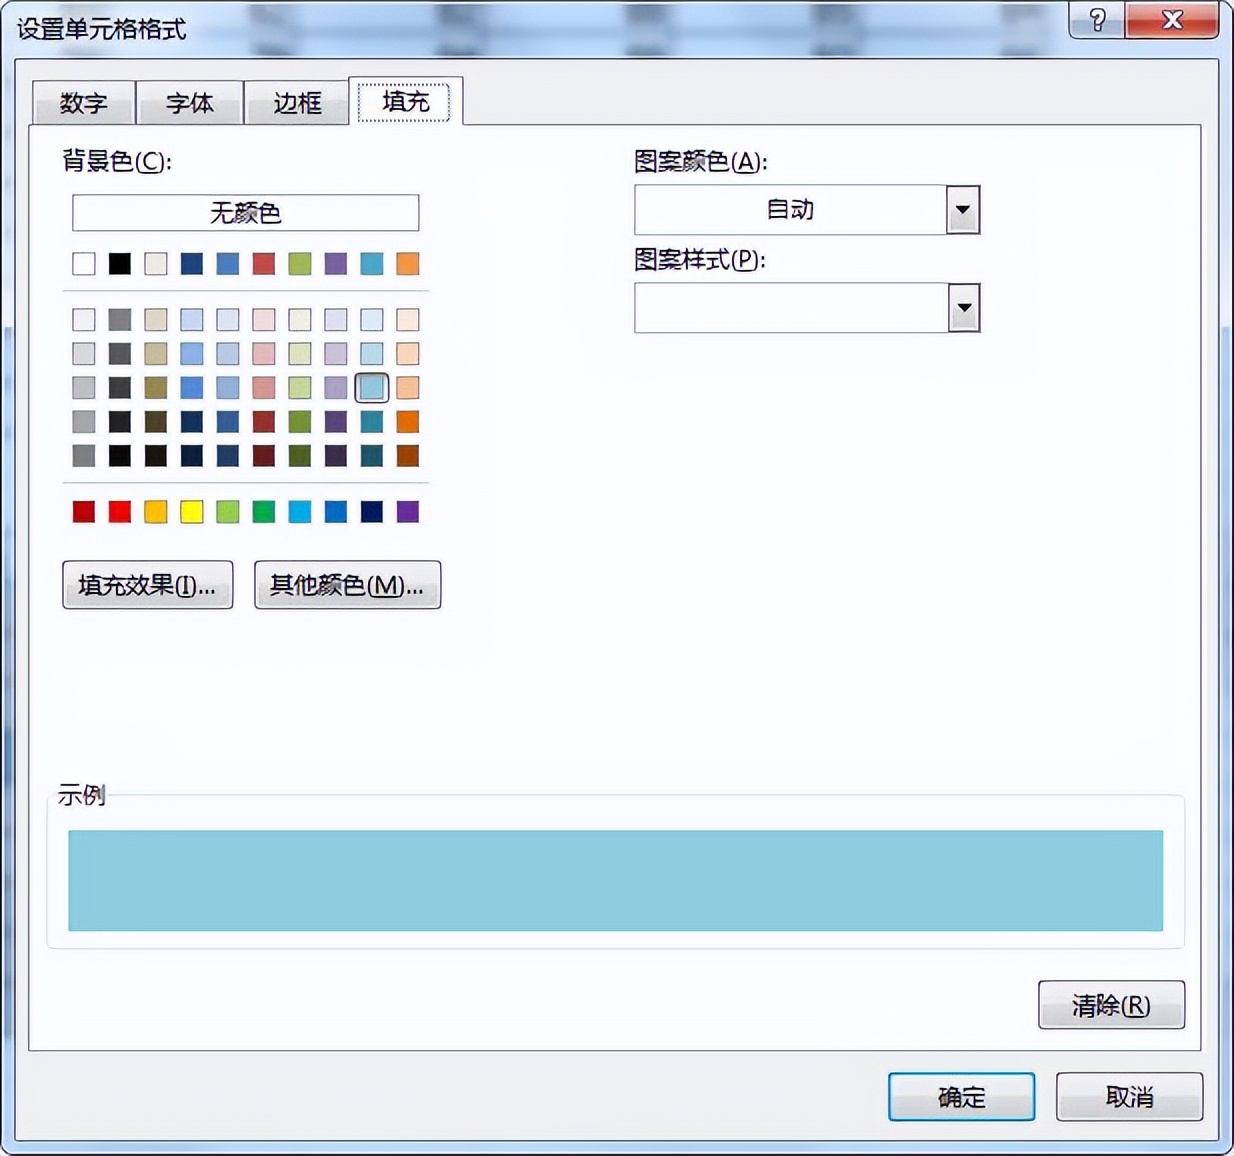Pick blue in standard colors row

pos(336,512)
